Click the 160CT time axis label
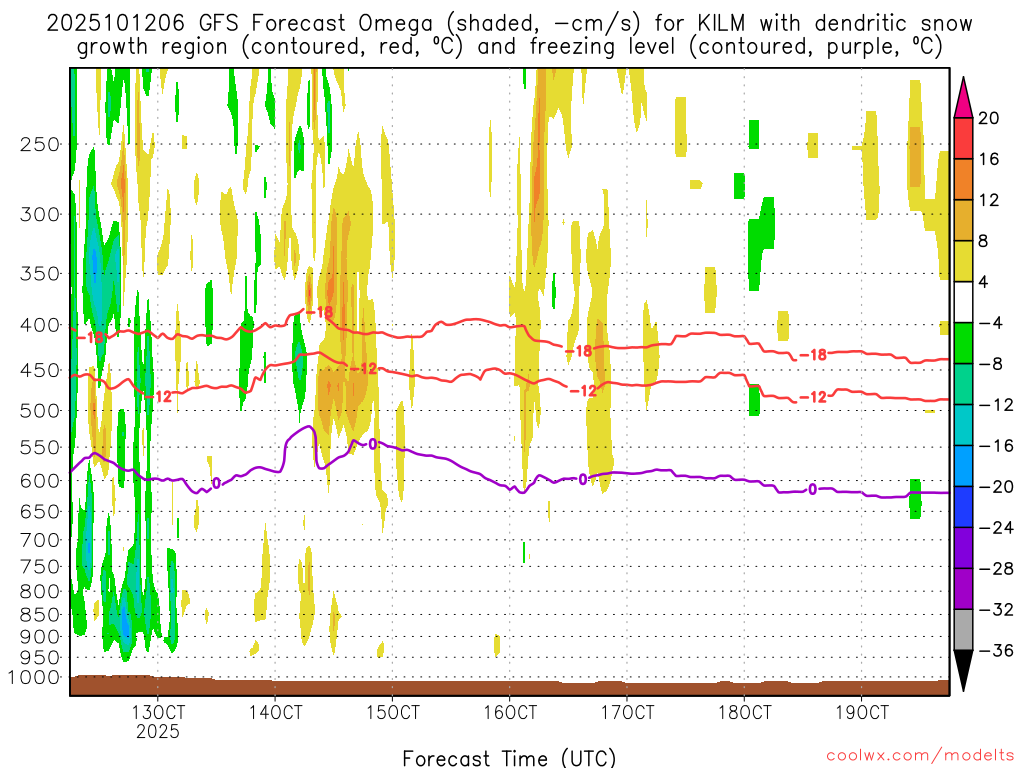 (x=510, y=712)
